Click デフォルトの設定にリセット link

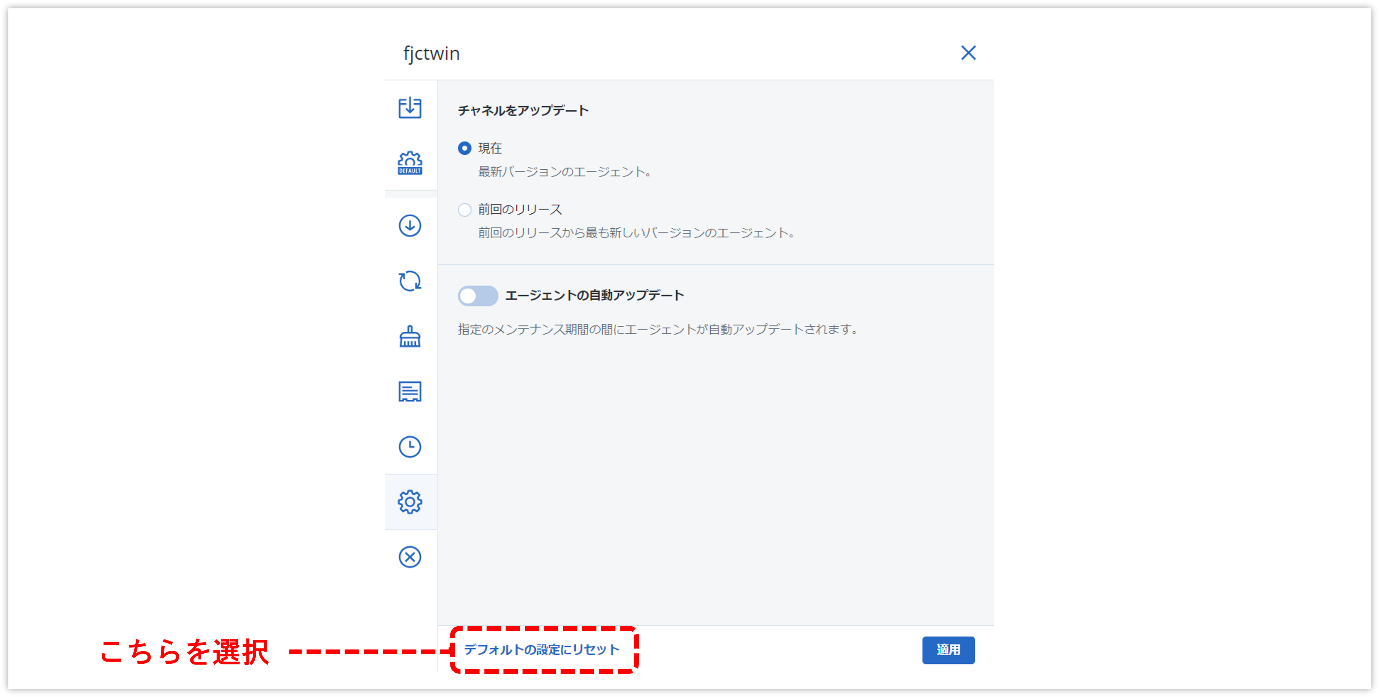click(x=542, y=650)
